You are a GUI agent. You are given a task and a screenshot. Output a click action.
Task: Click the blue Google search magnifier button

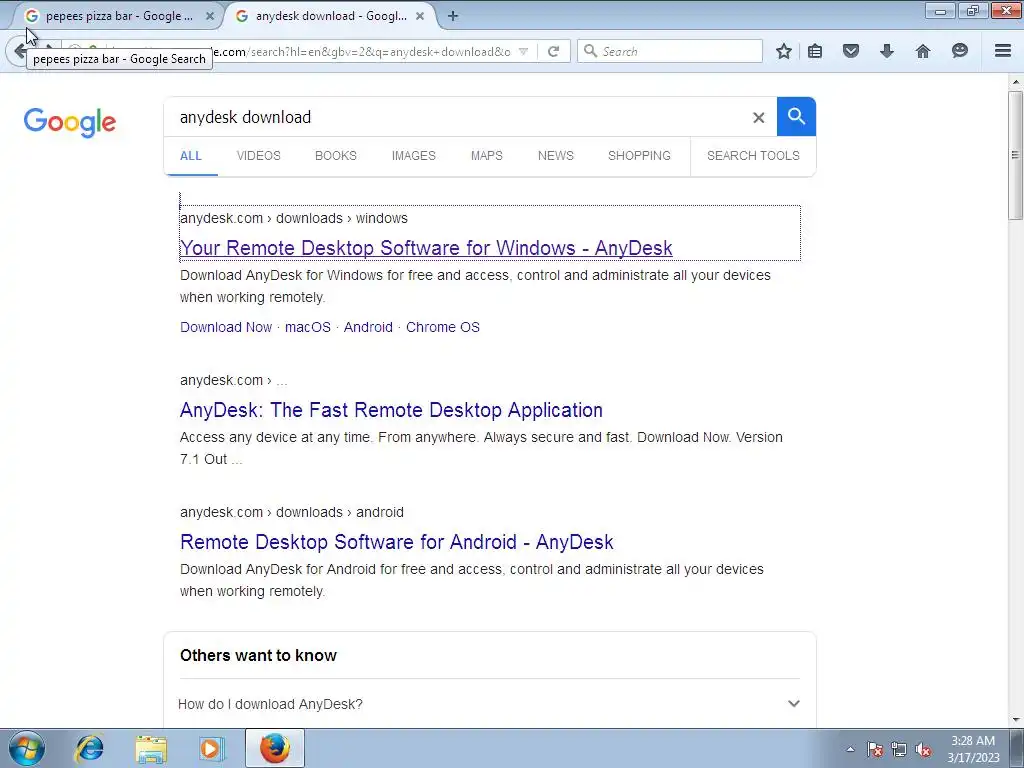coord(796,117)
